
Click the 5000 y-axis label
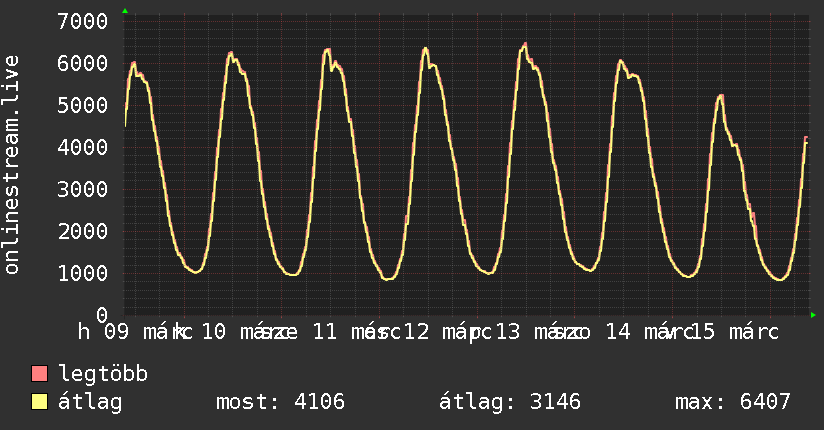coord(83,105)
